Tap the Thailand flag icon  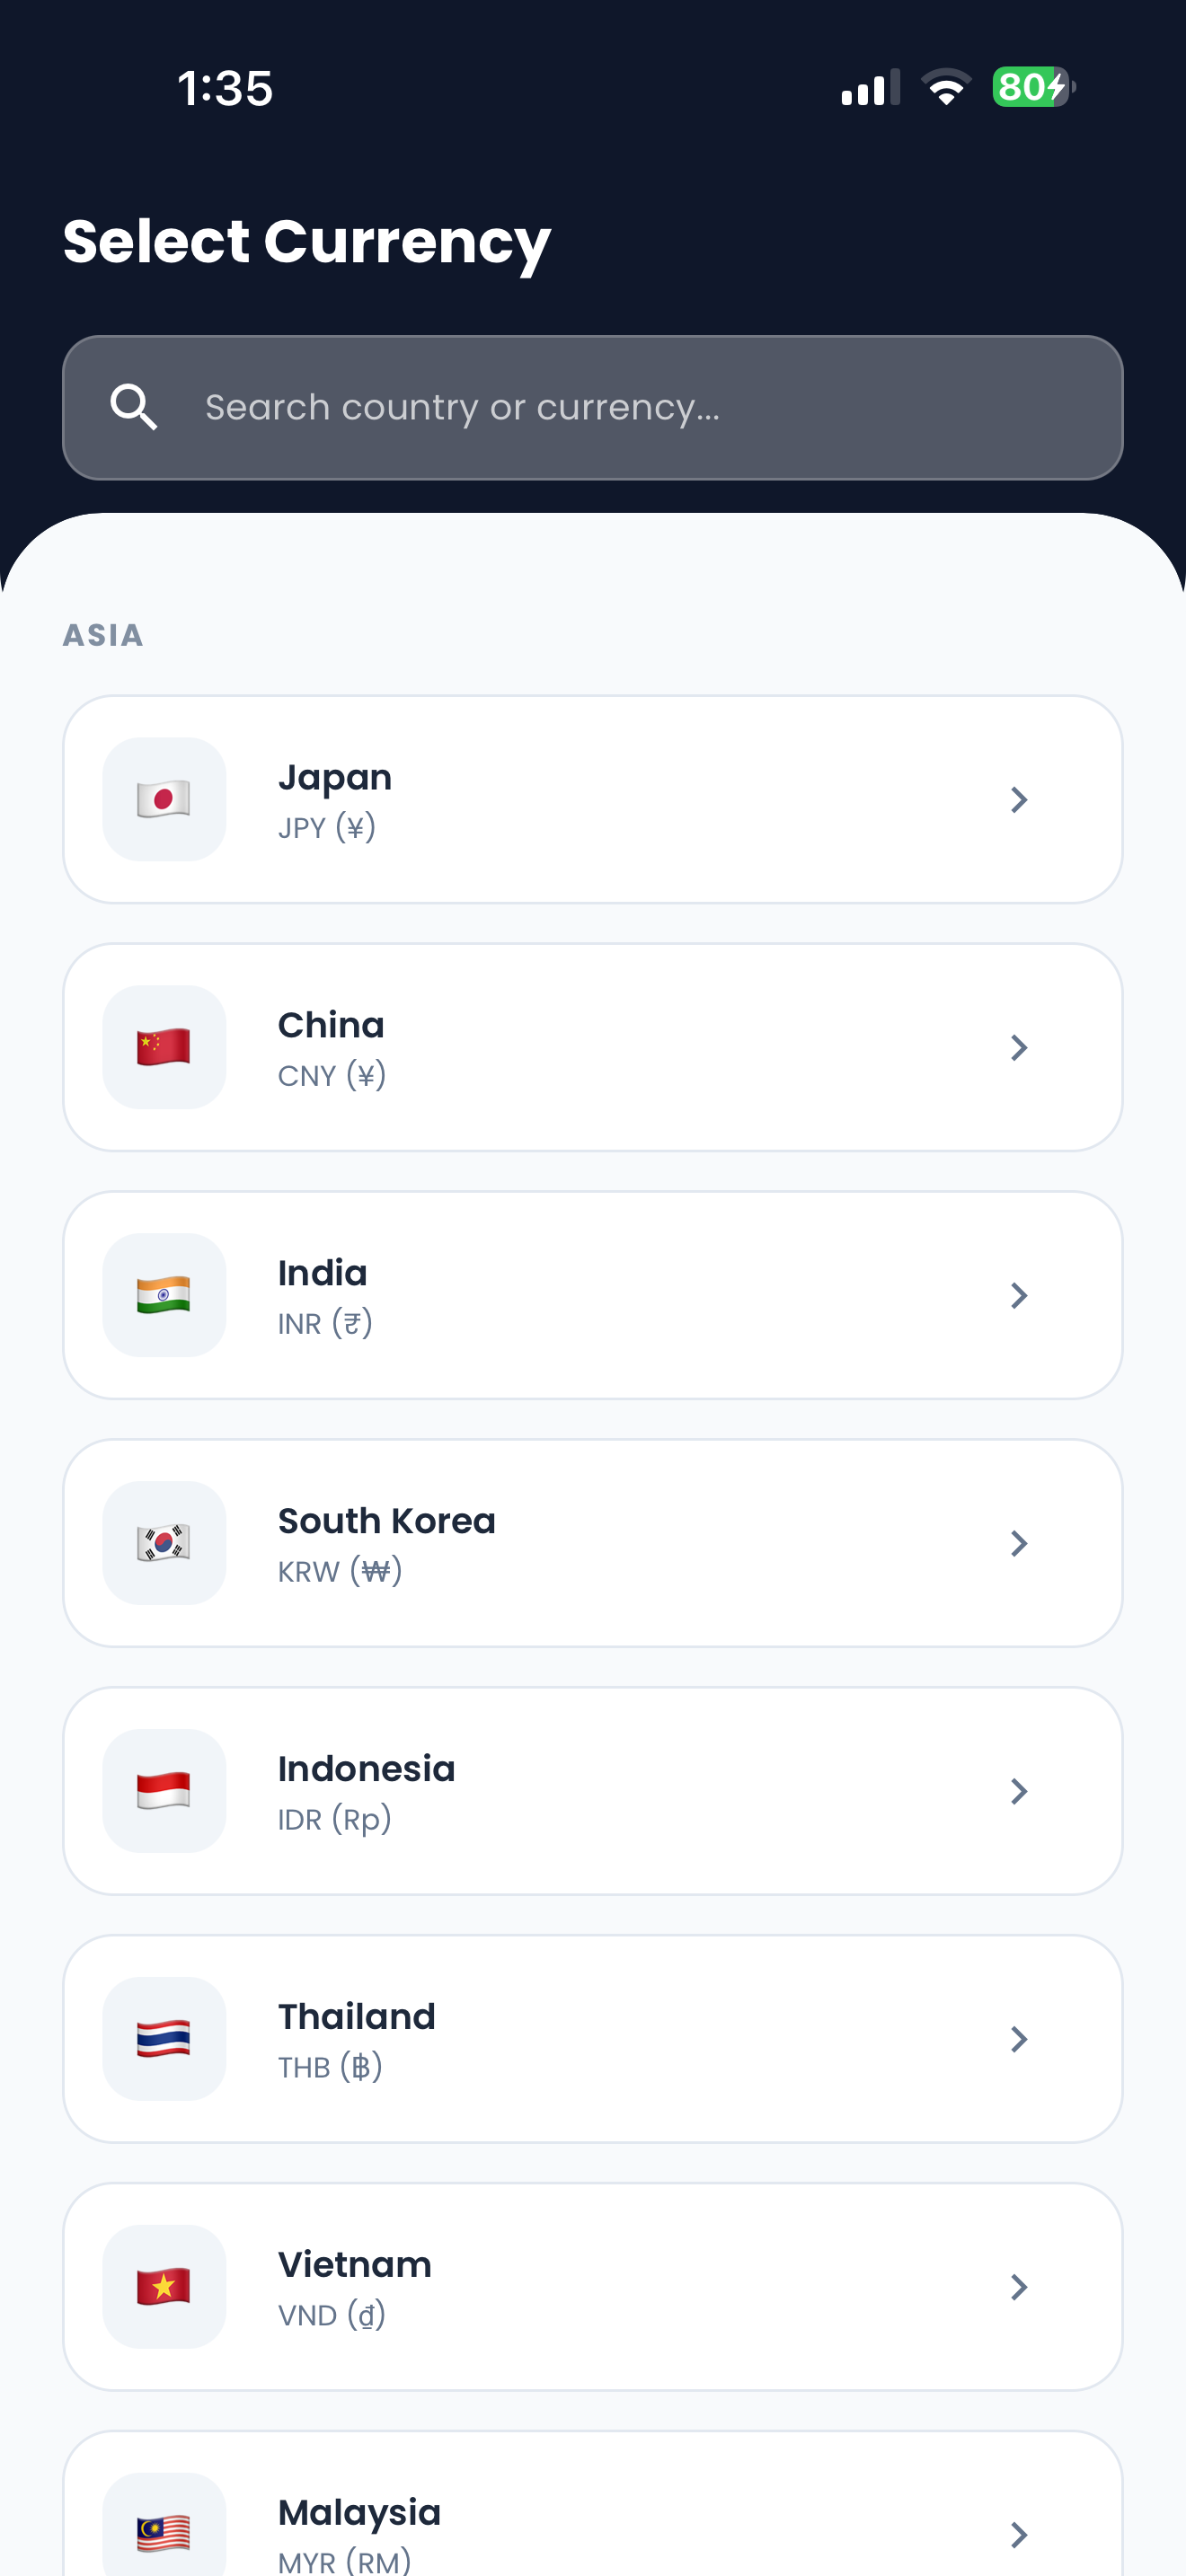tap(164, 2039)
